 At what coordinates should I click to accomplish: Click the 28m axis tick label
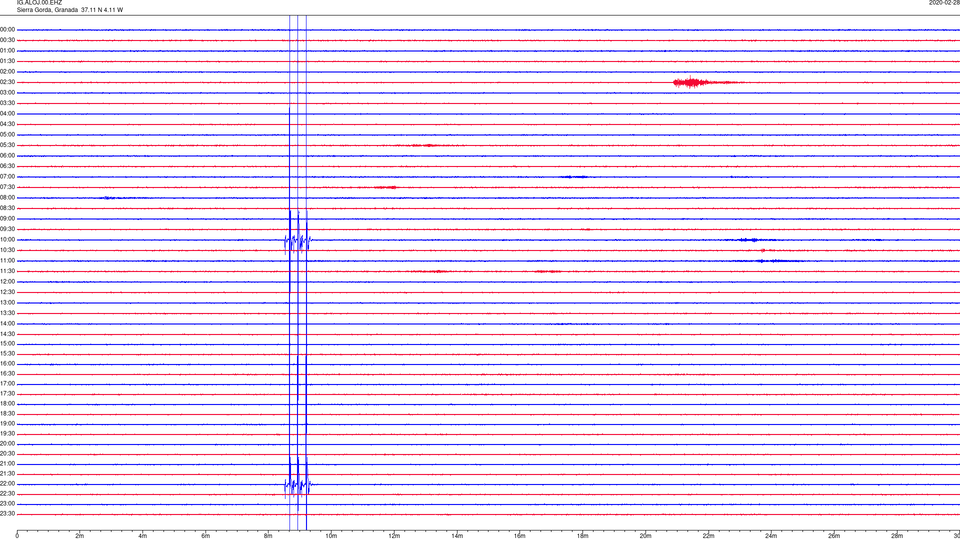pyautogui.click(x=897, y=536)
